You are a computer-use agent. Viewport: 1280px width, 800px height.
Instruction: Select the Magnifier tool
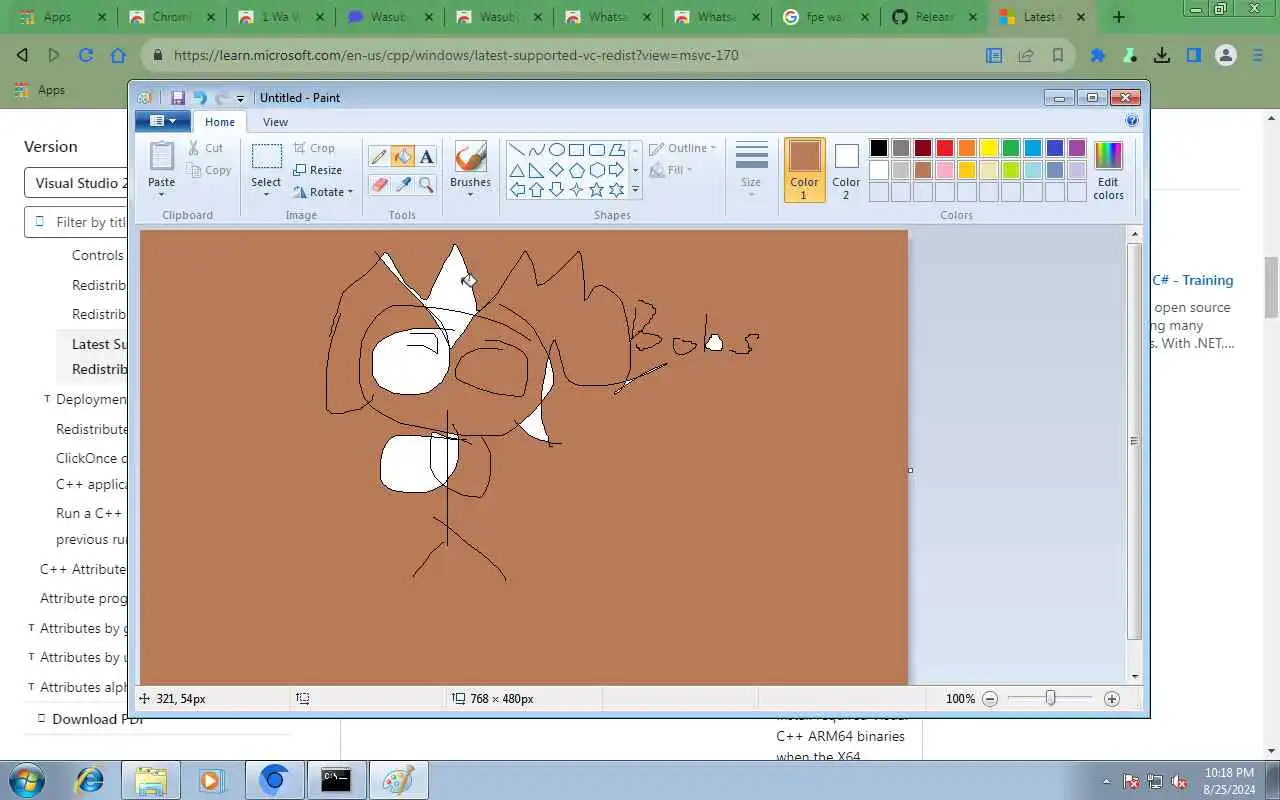click(427, 184)
